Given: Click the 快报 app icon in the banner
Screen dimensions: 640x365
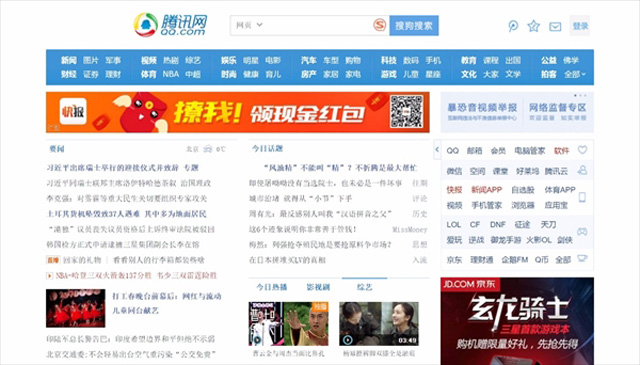Looking at the screenshot, I should (73, 111).
